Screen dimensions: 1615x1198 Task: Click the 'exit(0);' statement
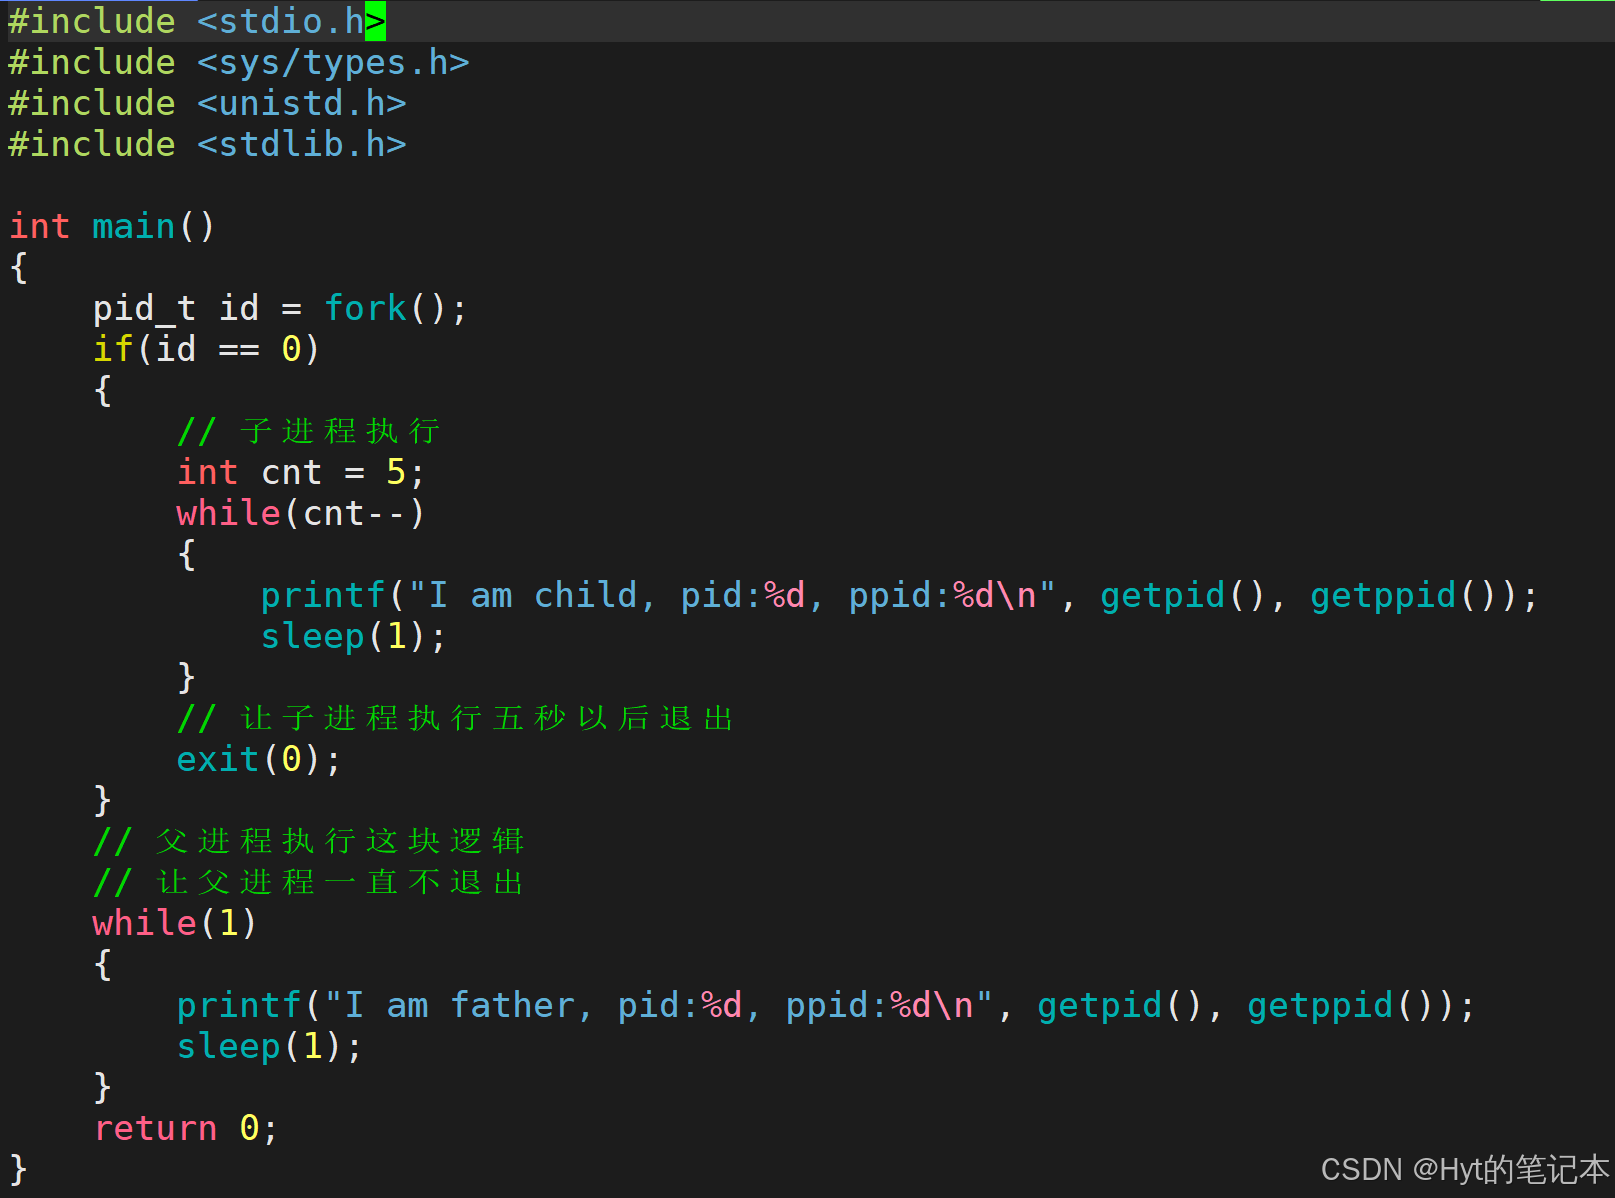pos(259,759)
